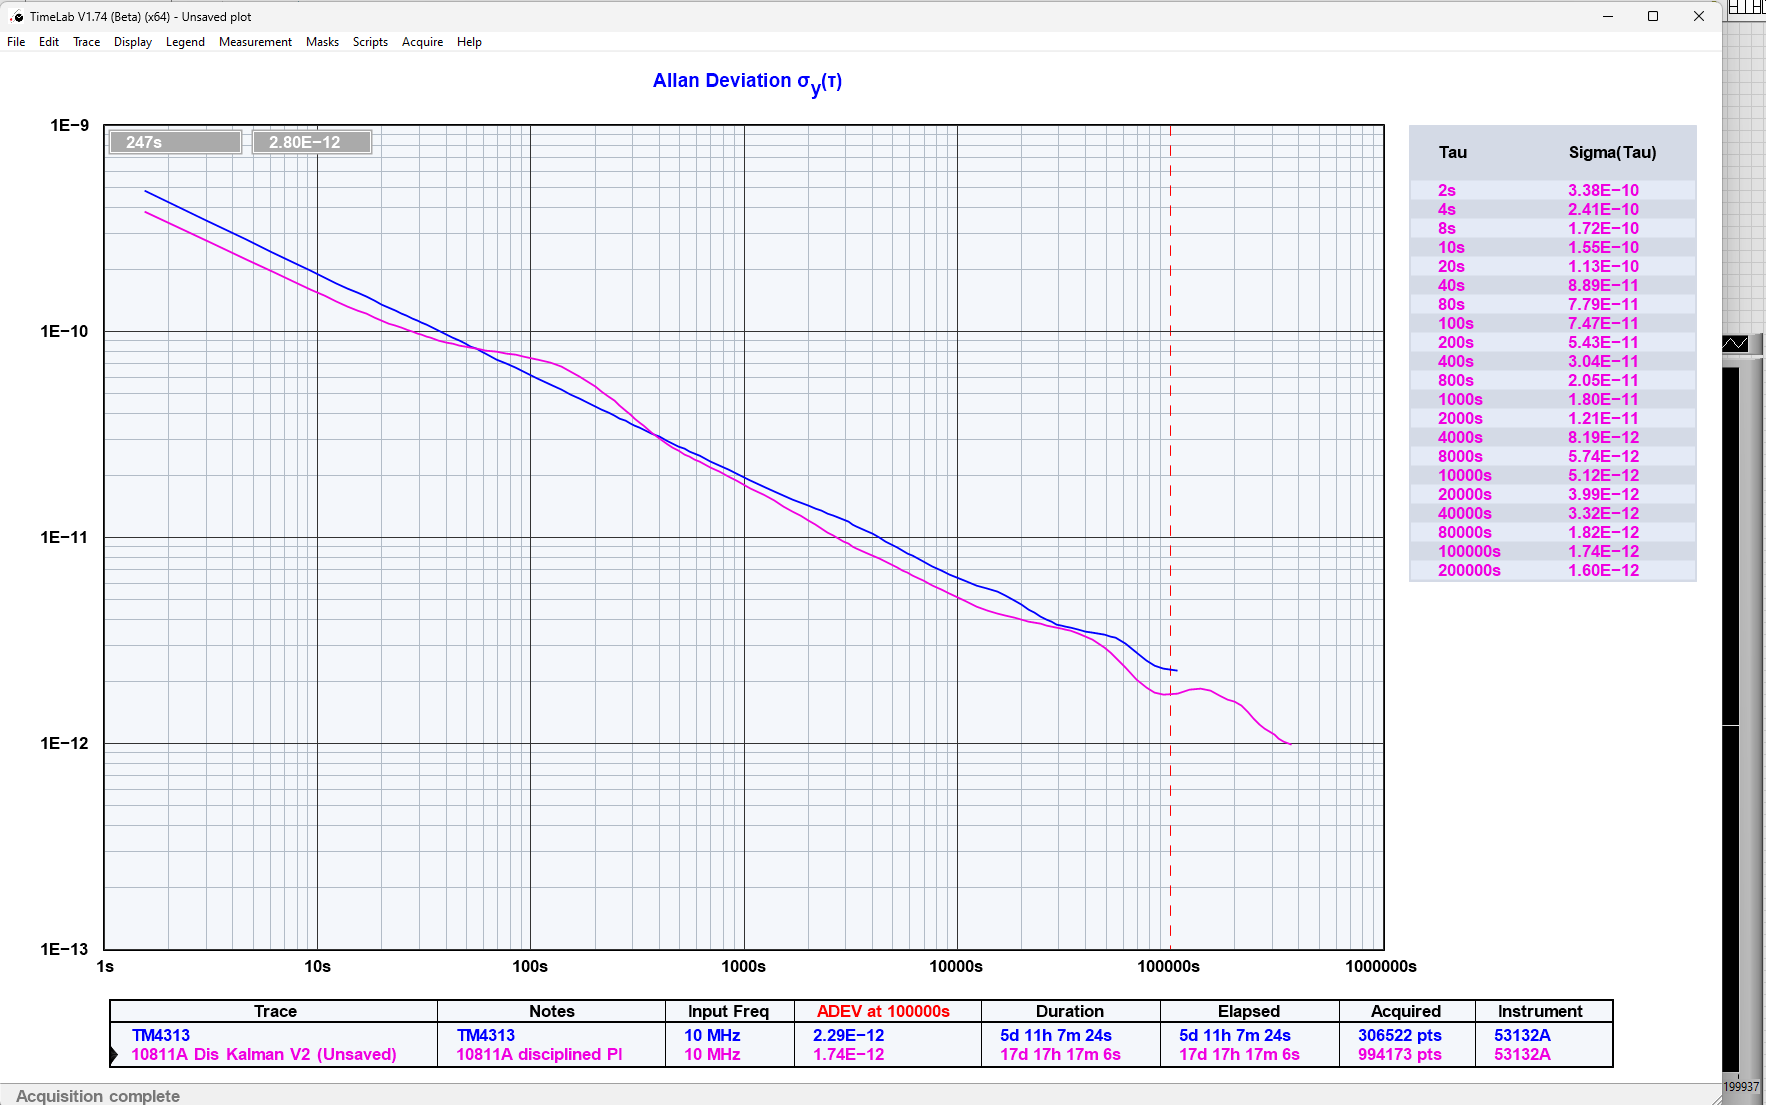Click the Duration column header

(1070, 1011)
